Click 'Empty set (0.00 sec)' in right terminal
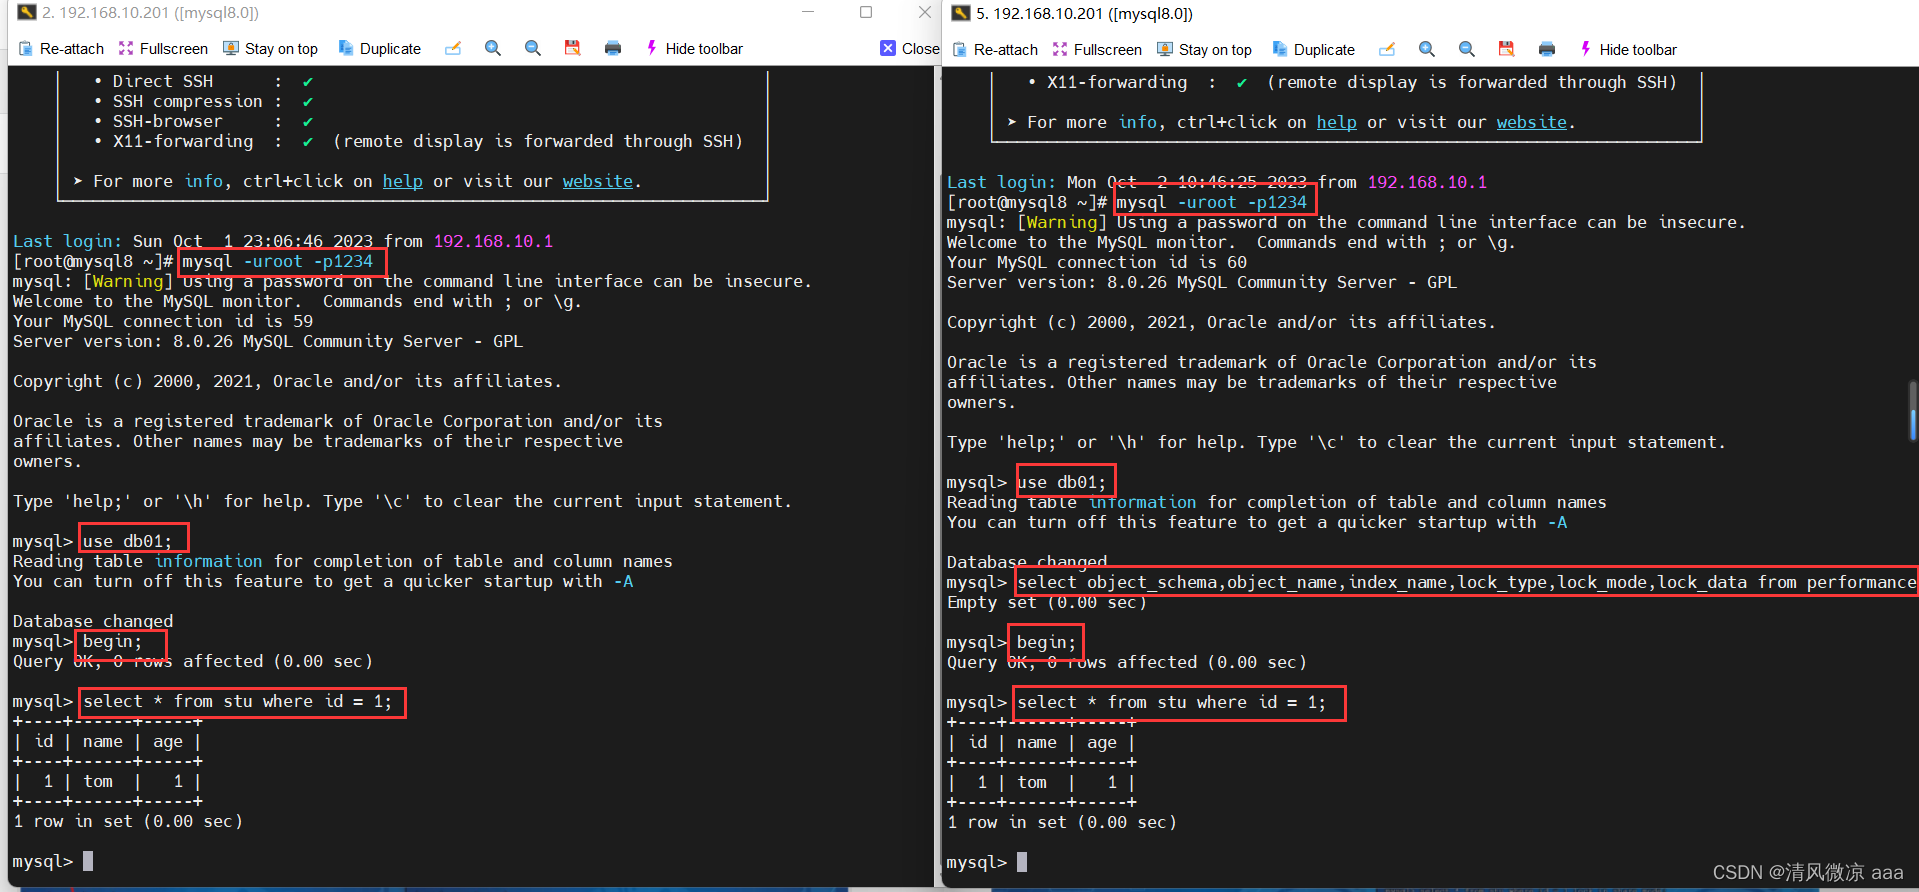Image resolution: width=1919 pixels, height=892 pixels. [1047, 602]
